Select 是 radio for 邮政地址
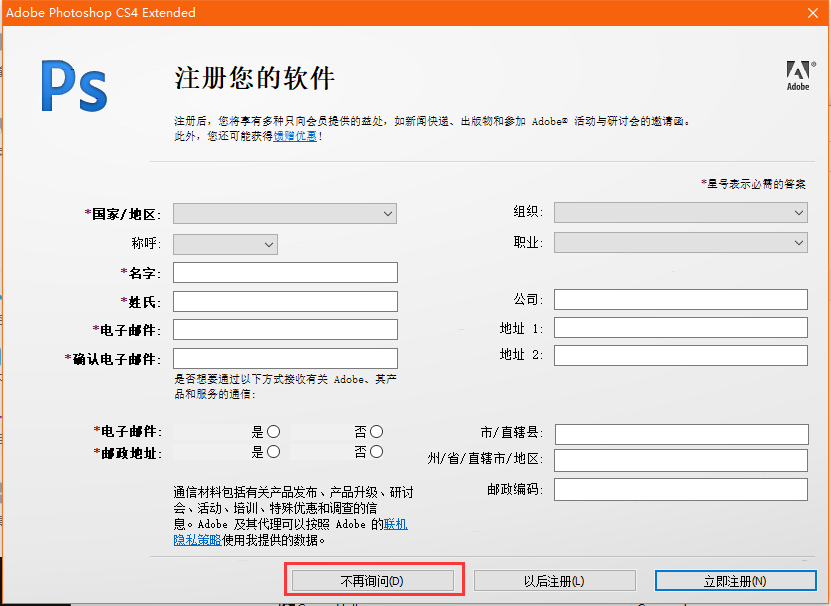831x606 pixels. (273, 452)
